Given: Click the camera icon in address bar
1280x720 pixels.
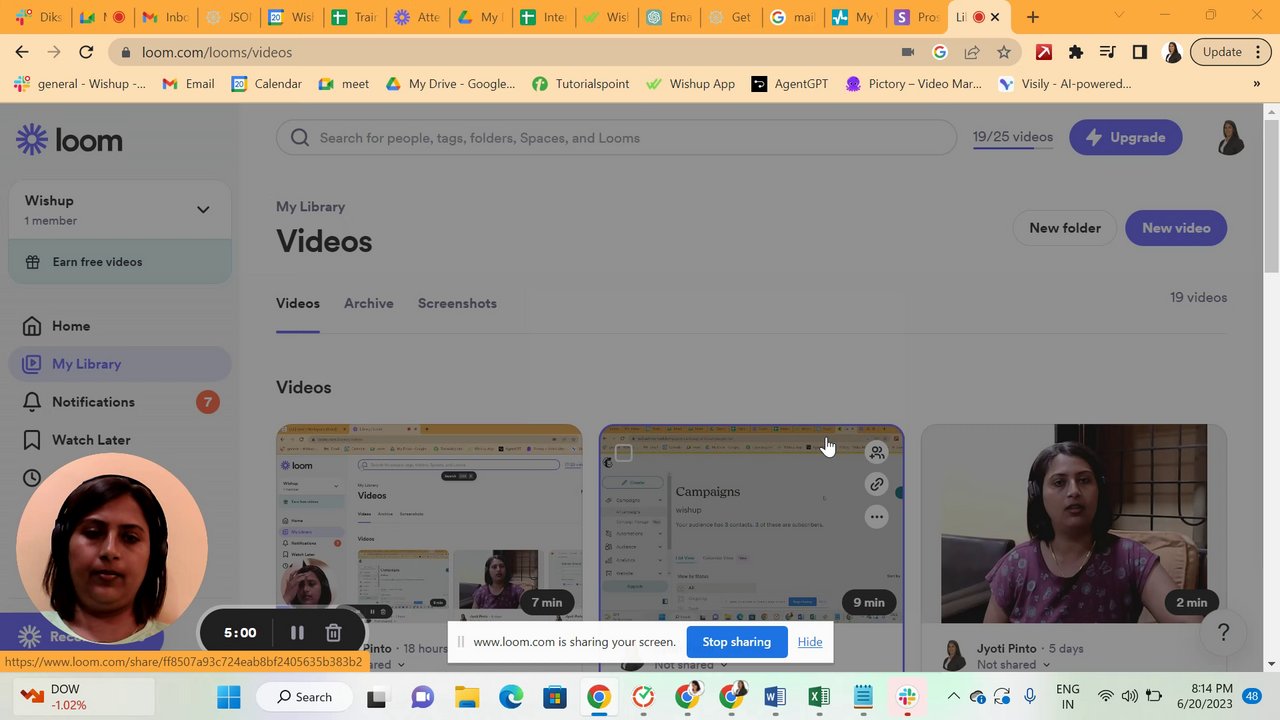Looking at the screenshot, I should (x=908, y=52).
